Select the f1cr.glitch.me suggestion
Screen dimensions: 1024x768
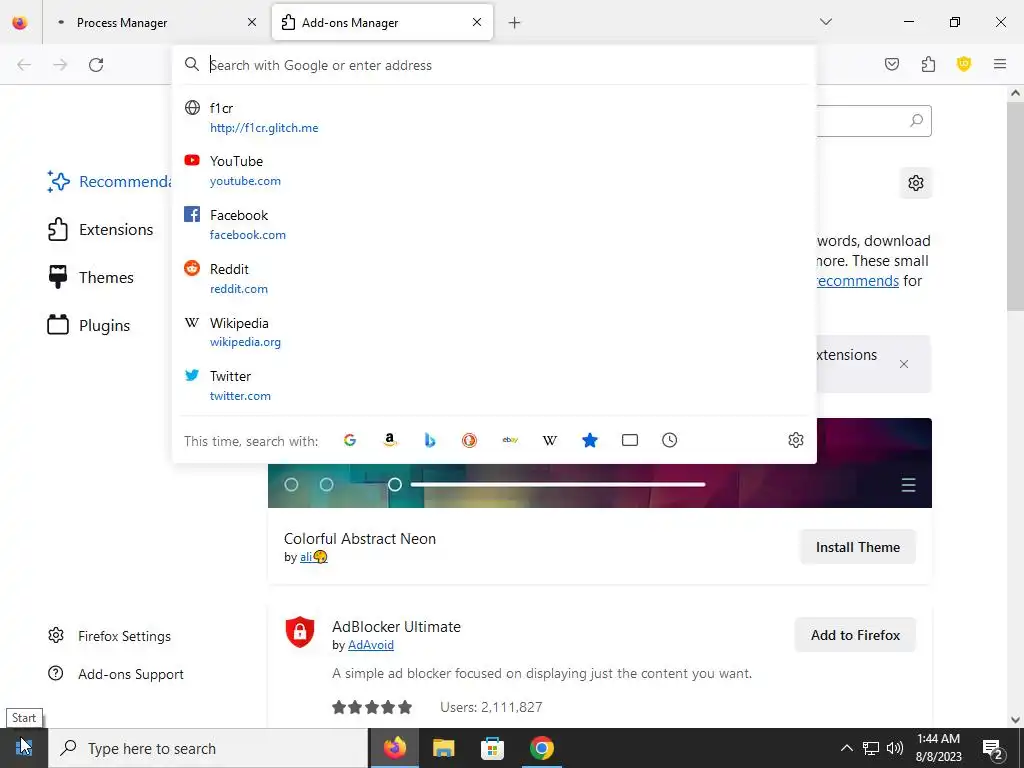click(x=494, y=118)
